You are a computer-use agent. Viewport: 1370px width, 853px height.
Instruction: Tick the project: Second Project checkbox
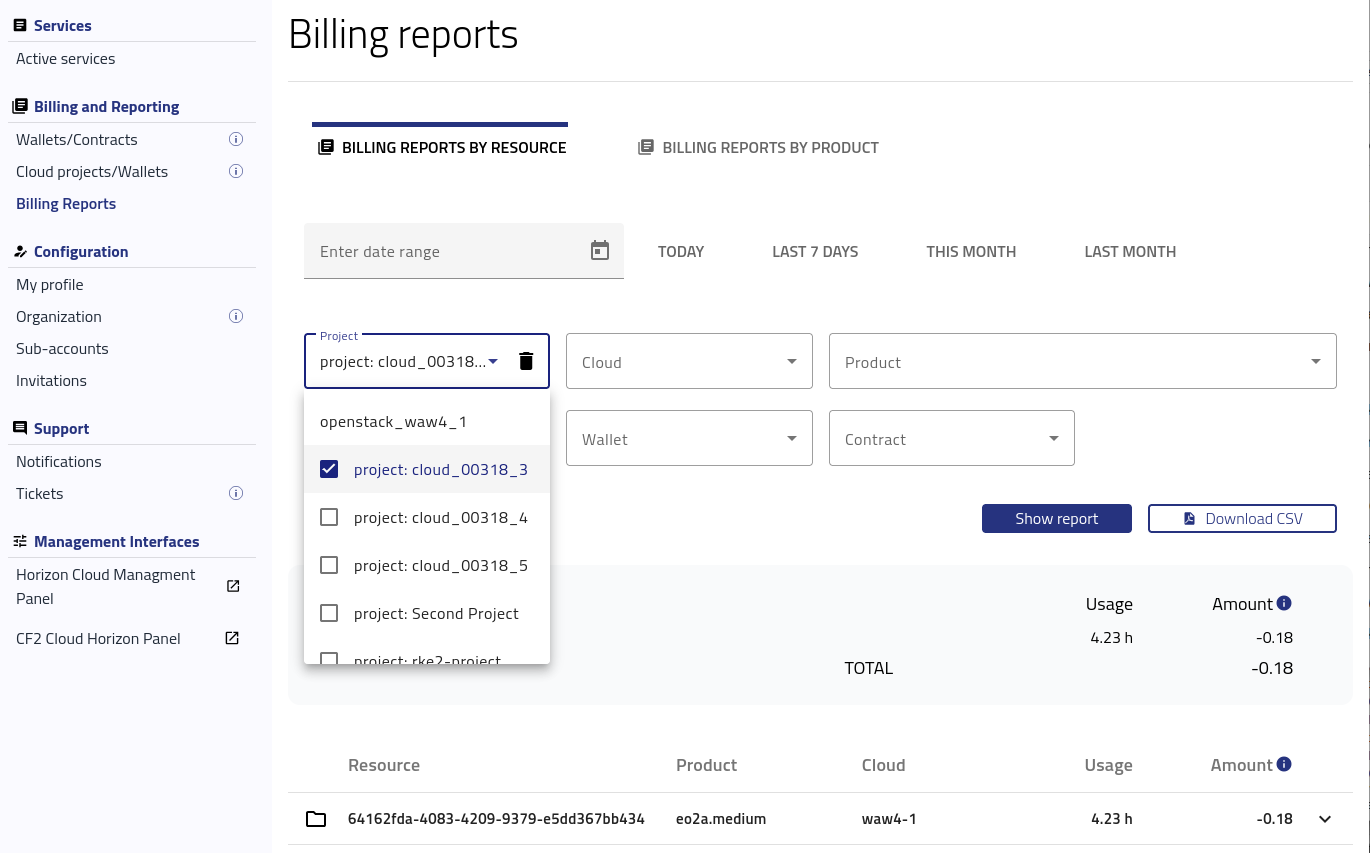click(329, 613)
